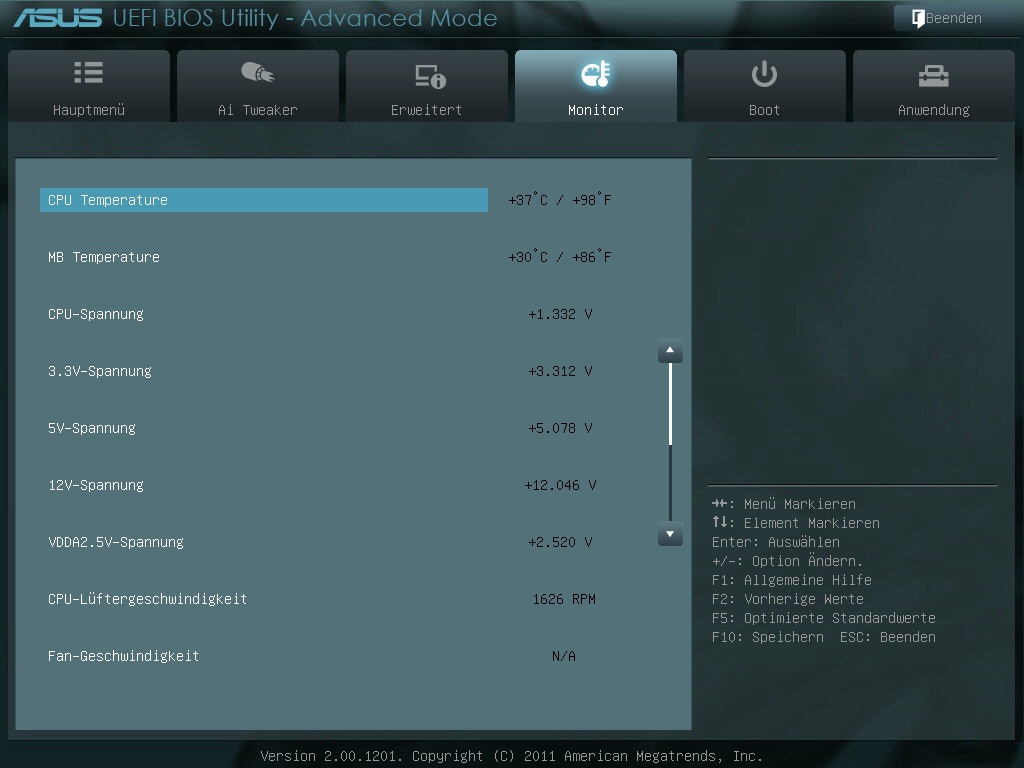Click the scrollbar down arrow button
Screen dimensions: 1024x768
pyautogui.click(x=670, y=534)
